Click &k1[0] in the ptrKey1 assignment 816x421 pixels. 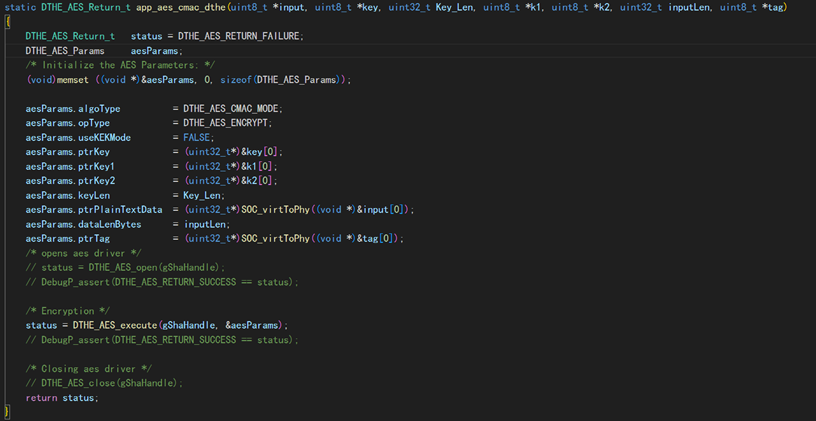click(x=257, y=167)
